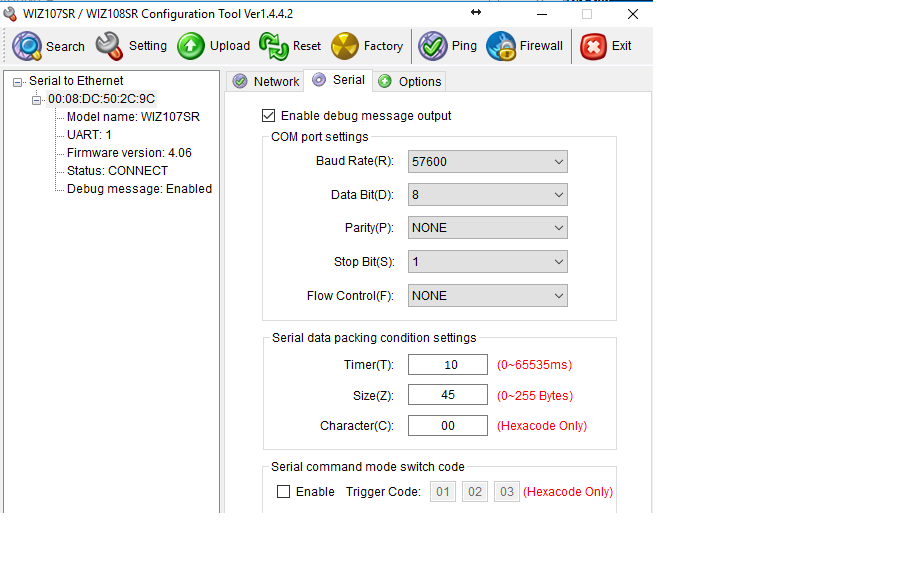Close the WIZ107SR Configuration Tool window
Image resolution: width=900 pixels, height=565 pixels.
point(633,14)
